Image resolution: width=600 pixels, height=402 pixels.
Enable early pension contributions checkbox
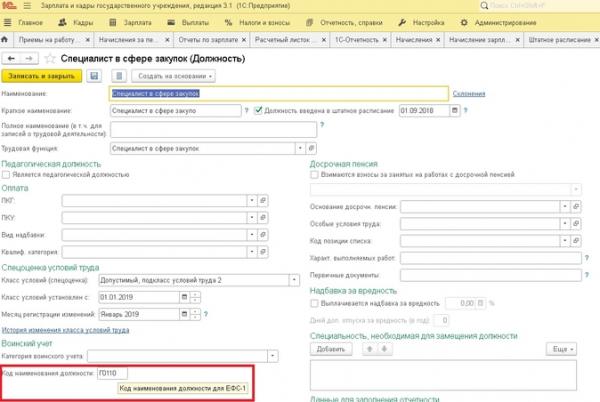pos(314,174)
